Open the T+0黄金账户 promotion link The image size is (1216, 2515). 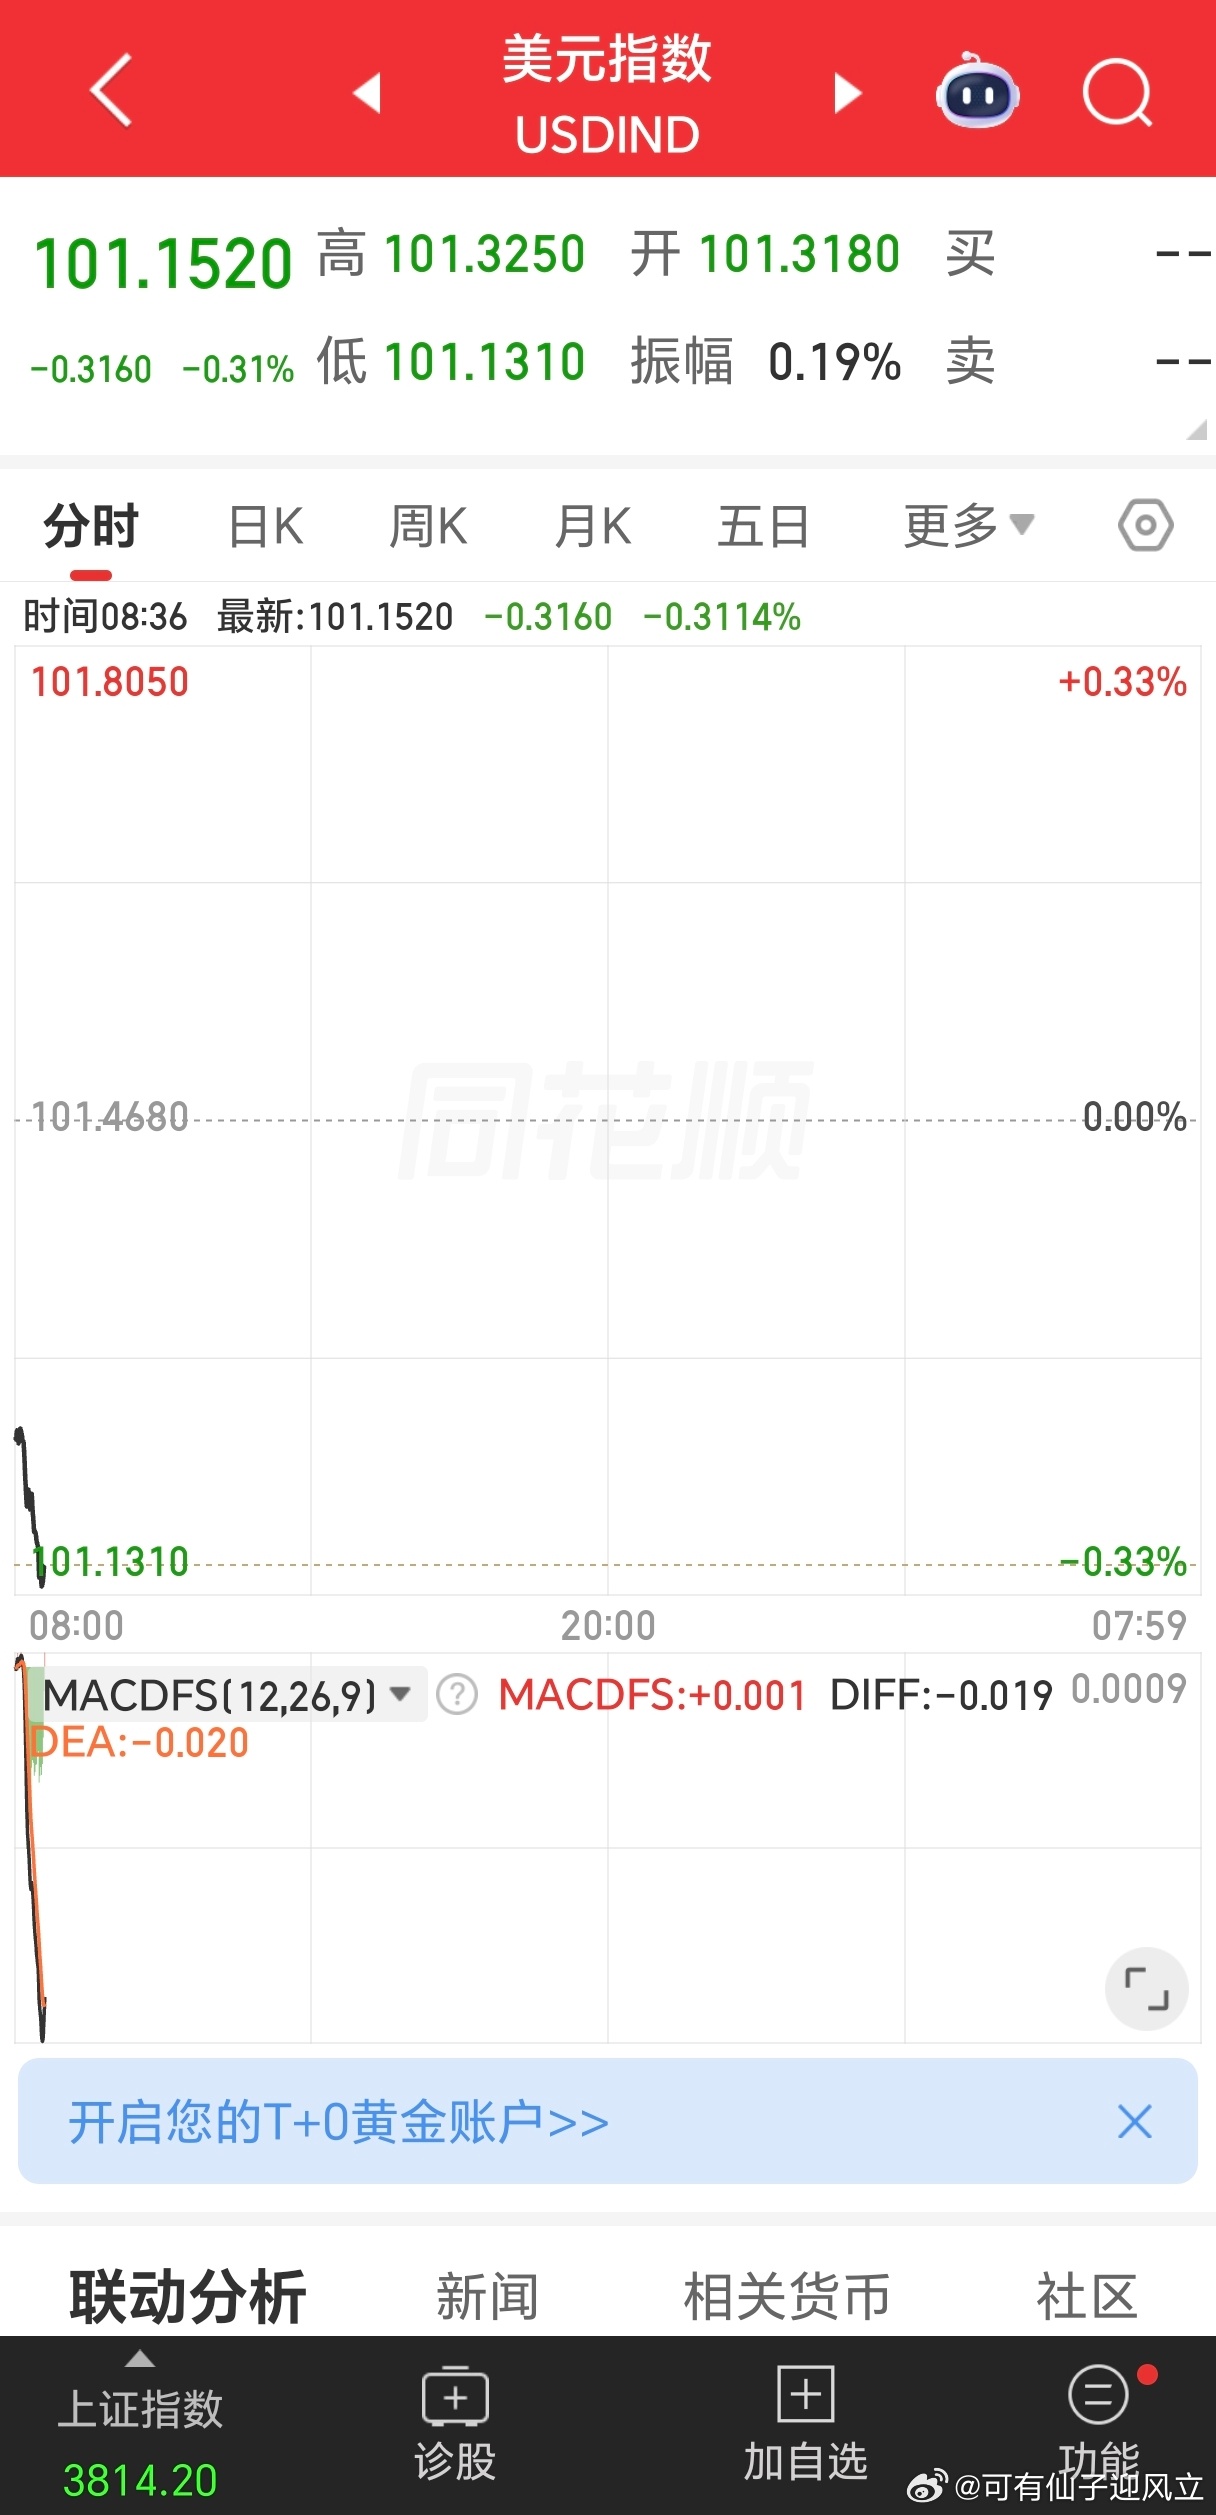click(339, 2121)
